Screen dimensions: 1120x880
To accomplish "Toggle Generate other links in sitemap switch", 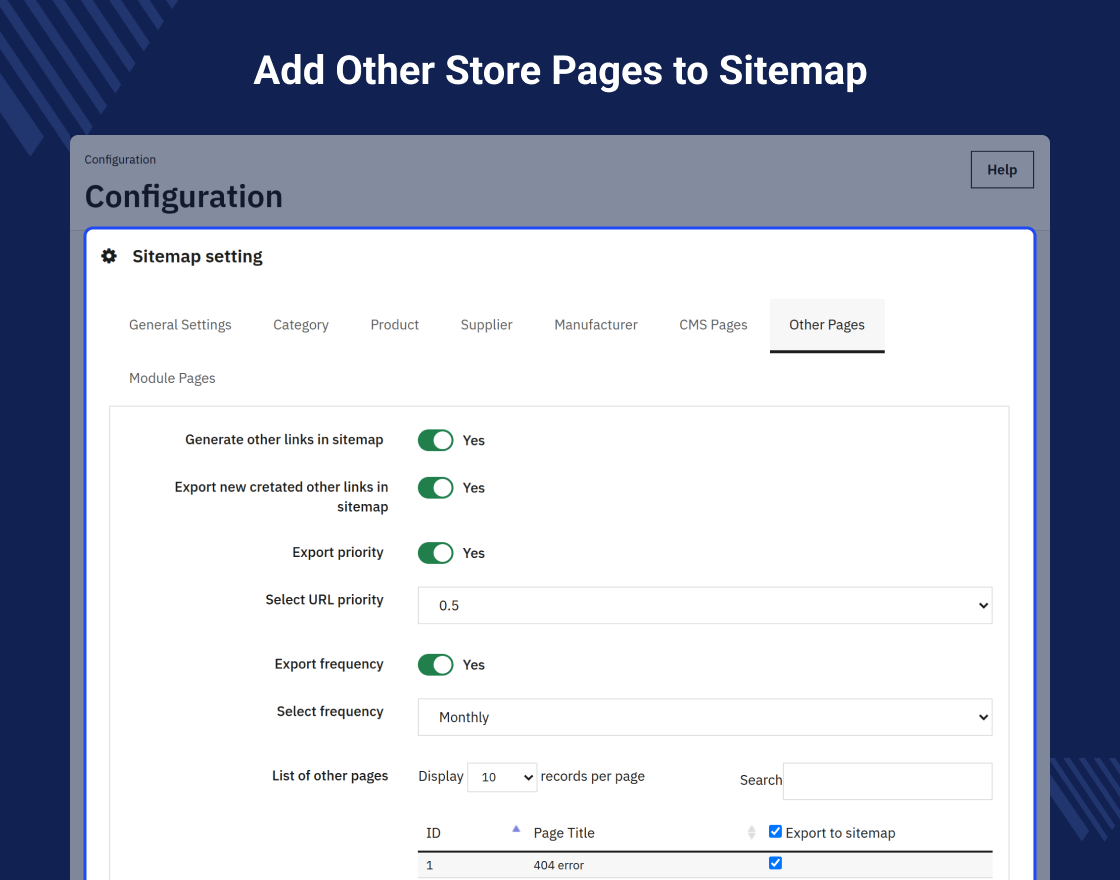I will click(435, 440).
